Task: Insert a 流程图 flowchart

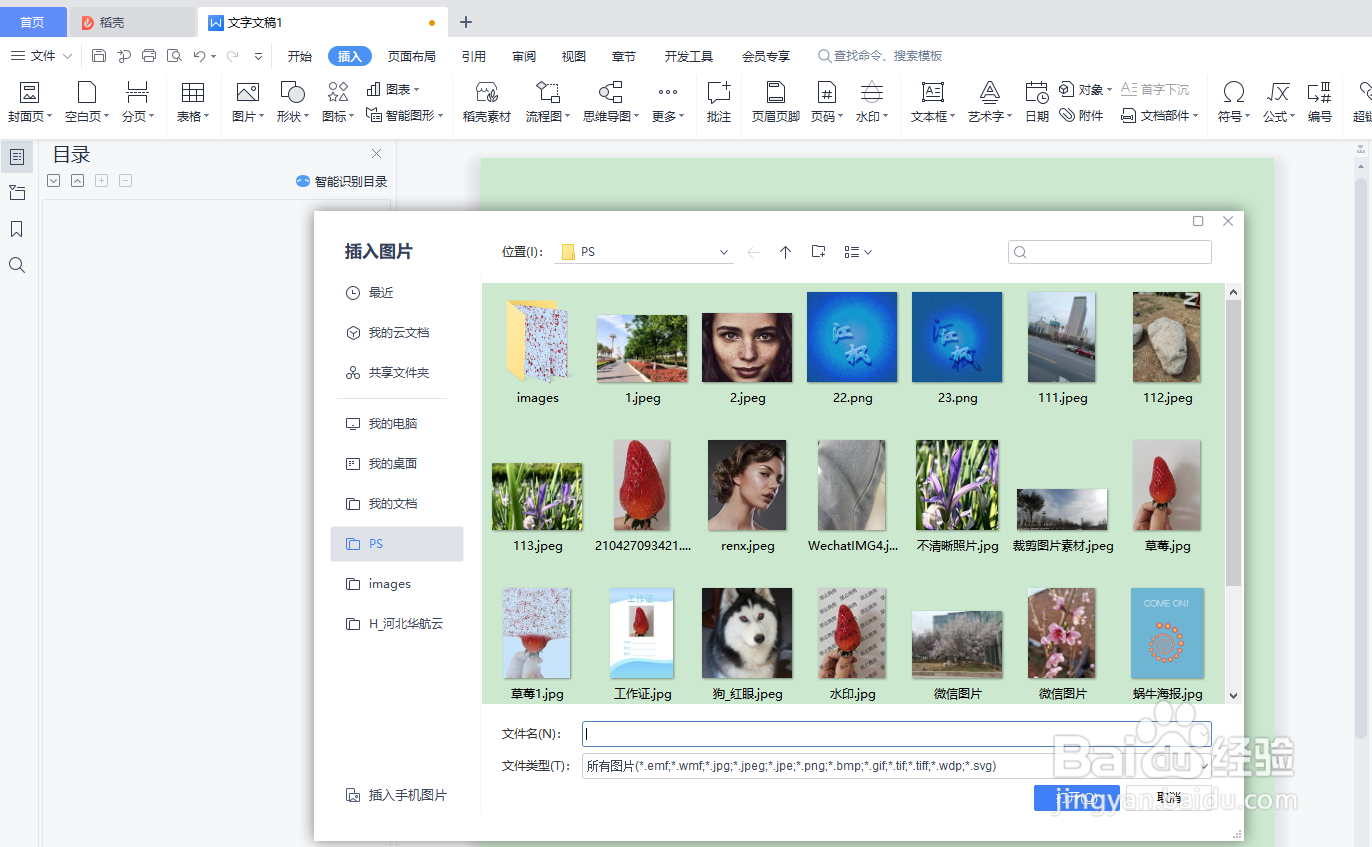Action: 548,103
